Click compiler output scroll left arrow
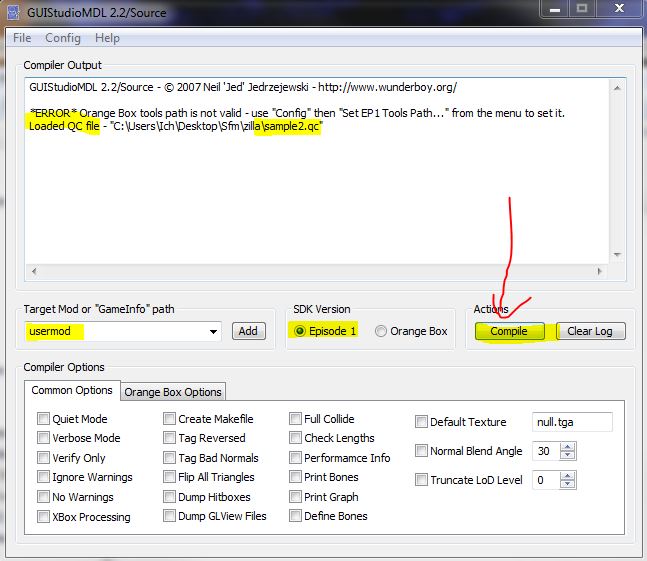The height and width of the screenshot is (561, 647). point(34,271)
